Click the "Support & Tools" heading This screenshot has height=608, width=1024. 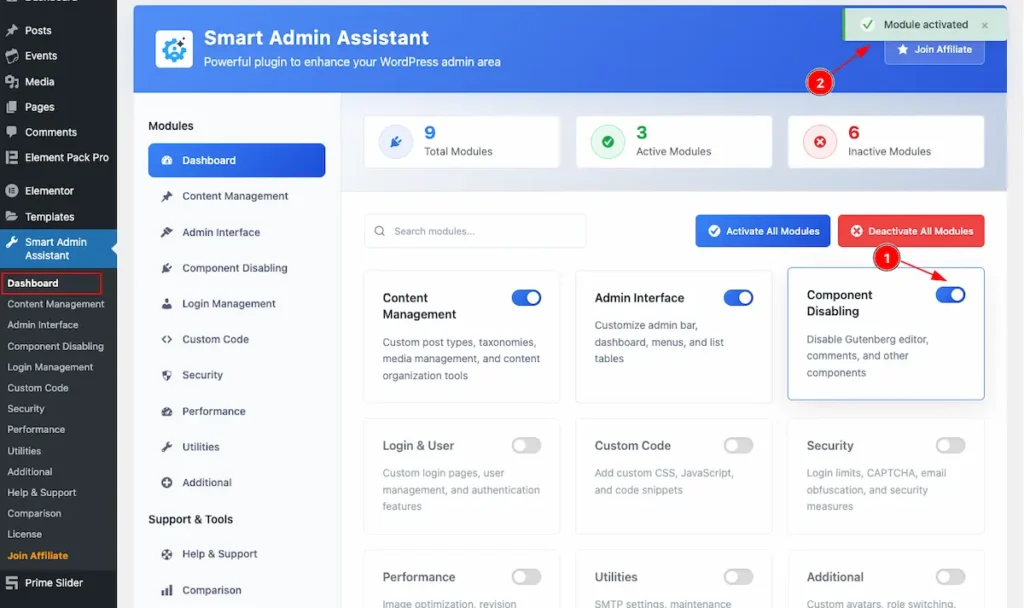pos(191,519)
